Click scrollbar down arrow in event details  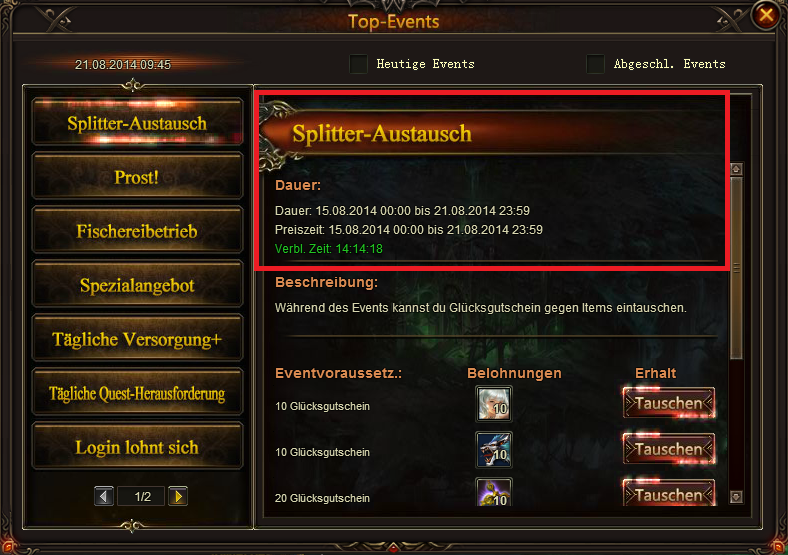click(736, 497)
